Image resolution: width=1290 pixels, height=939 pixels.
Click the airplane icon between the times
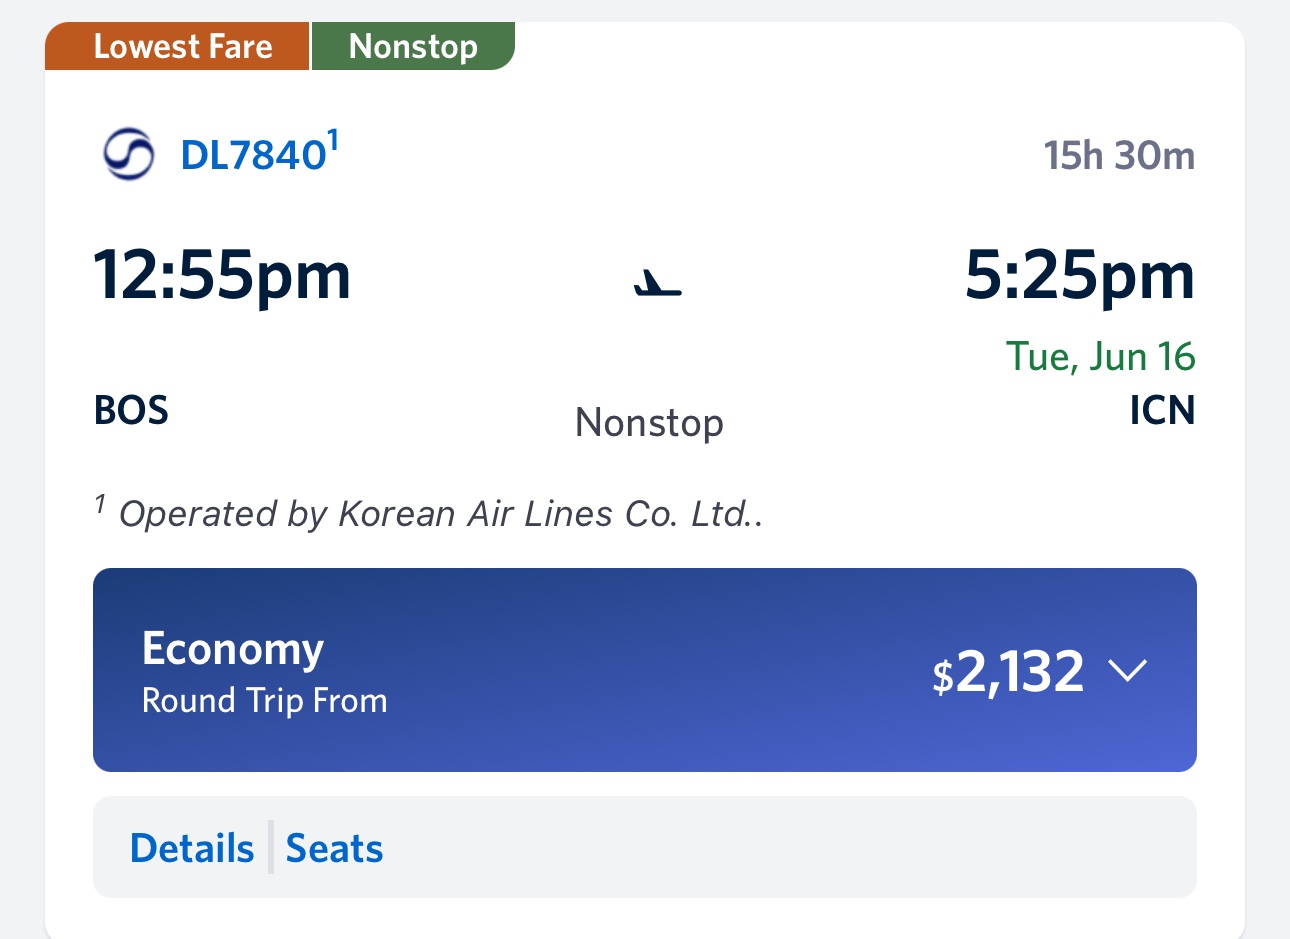point(657,283)
